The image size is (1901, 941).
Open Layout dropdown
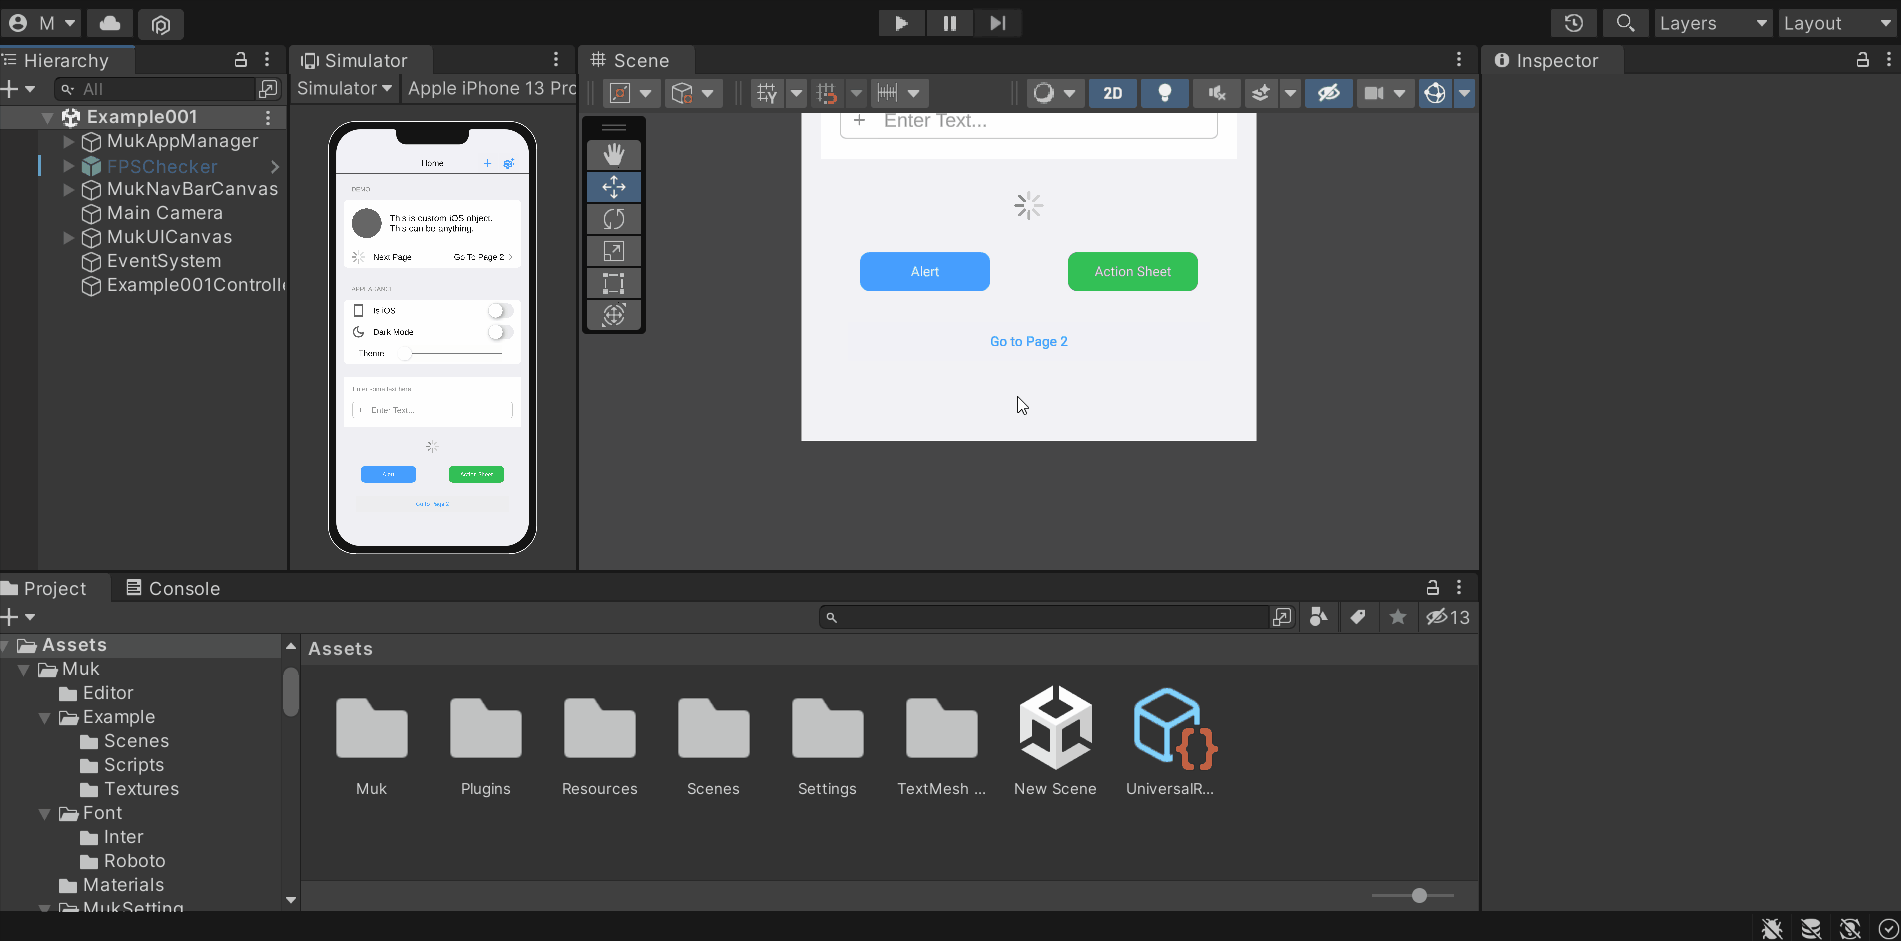1837,23
